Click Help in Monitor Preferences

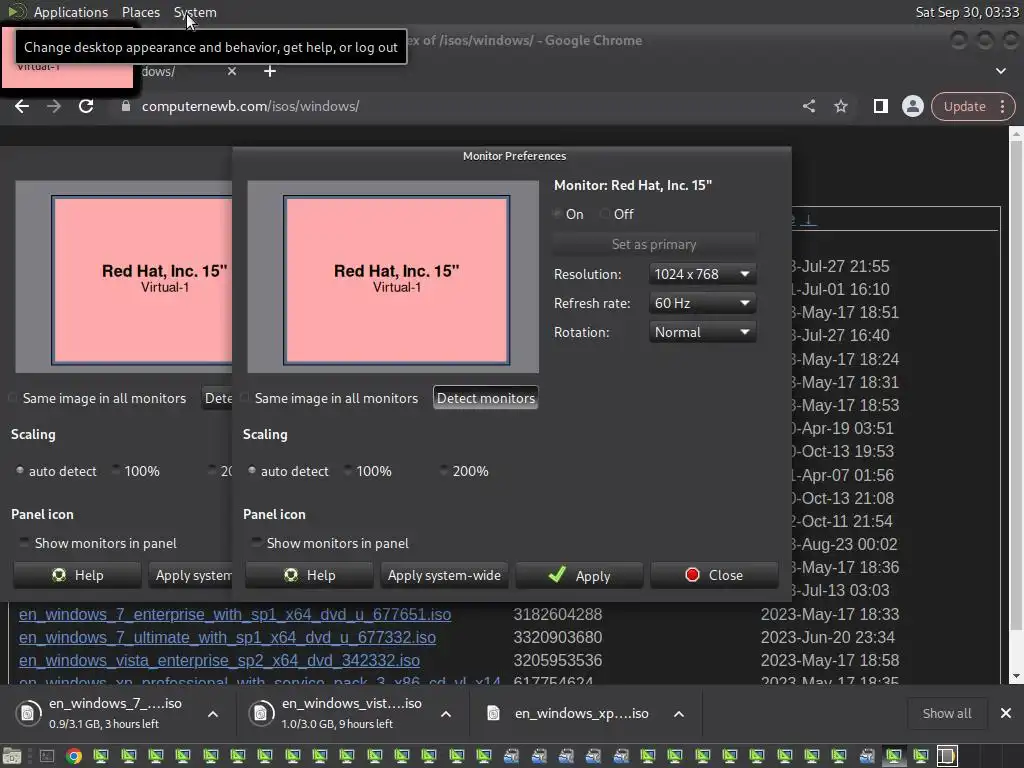coord(310,575)
